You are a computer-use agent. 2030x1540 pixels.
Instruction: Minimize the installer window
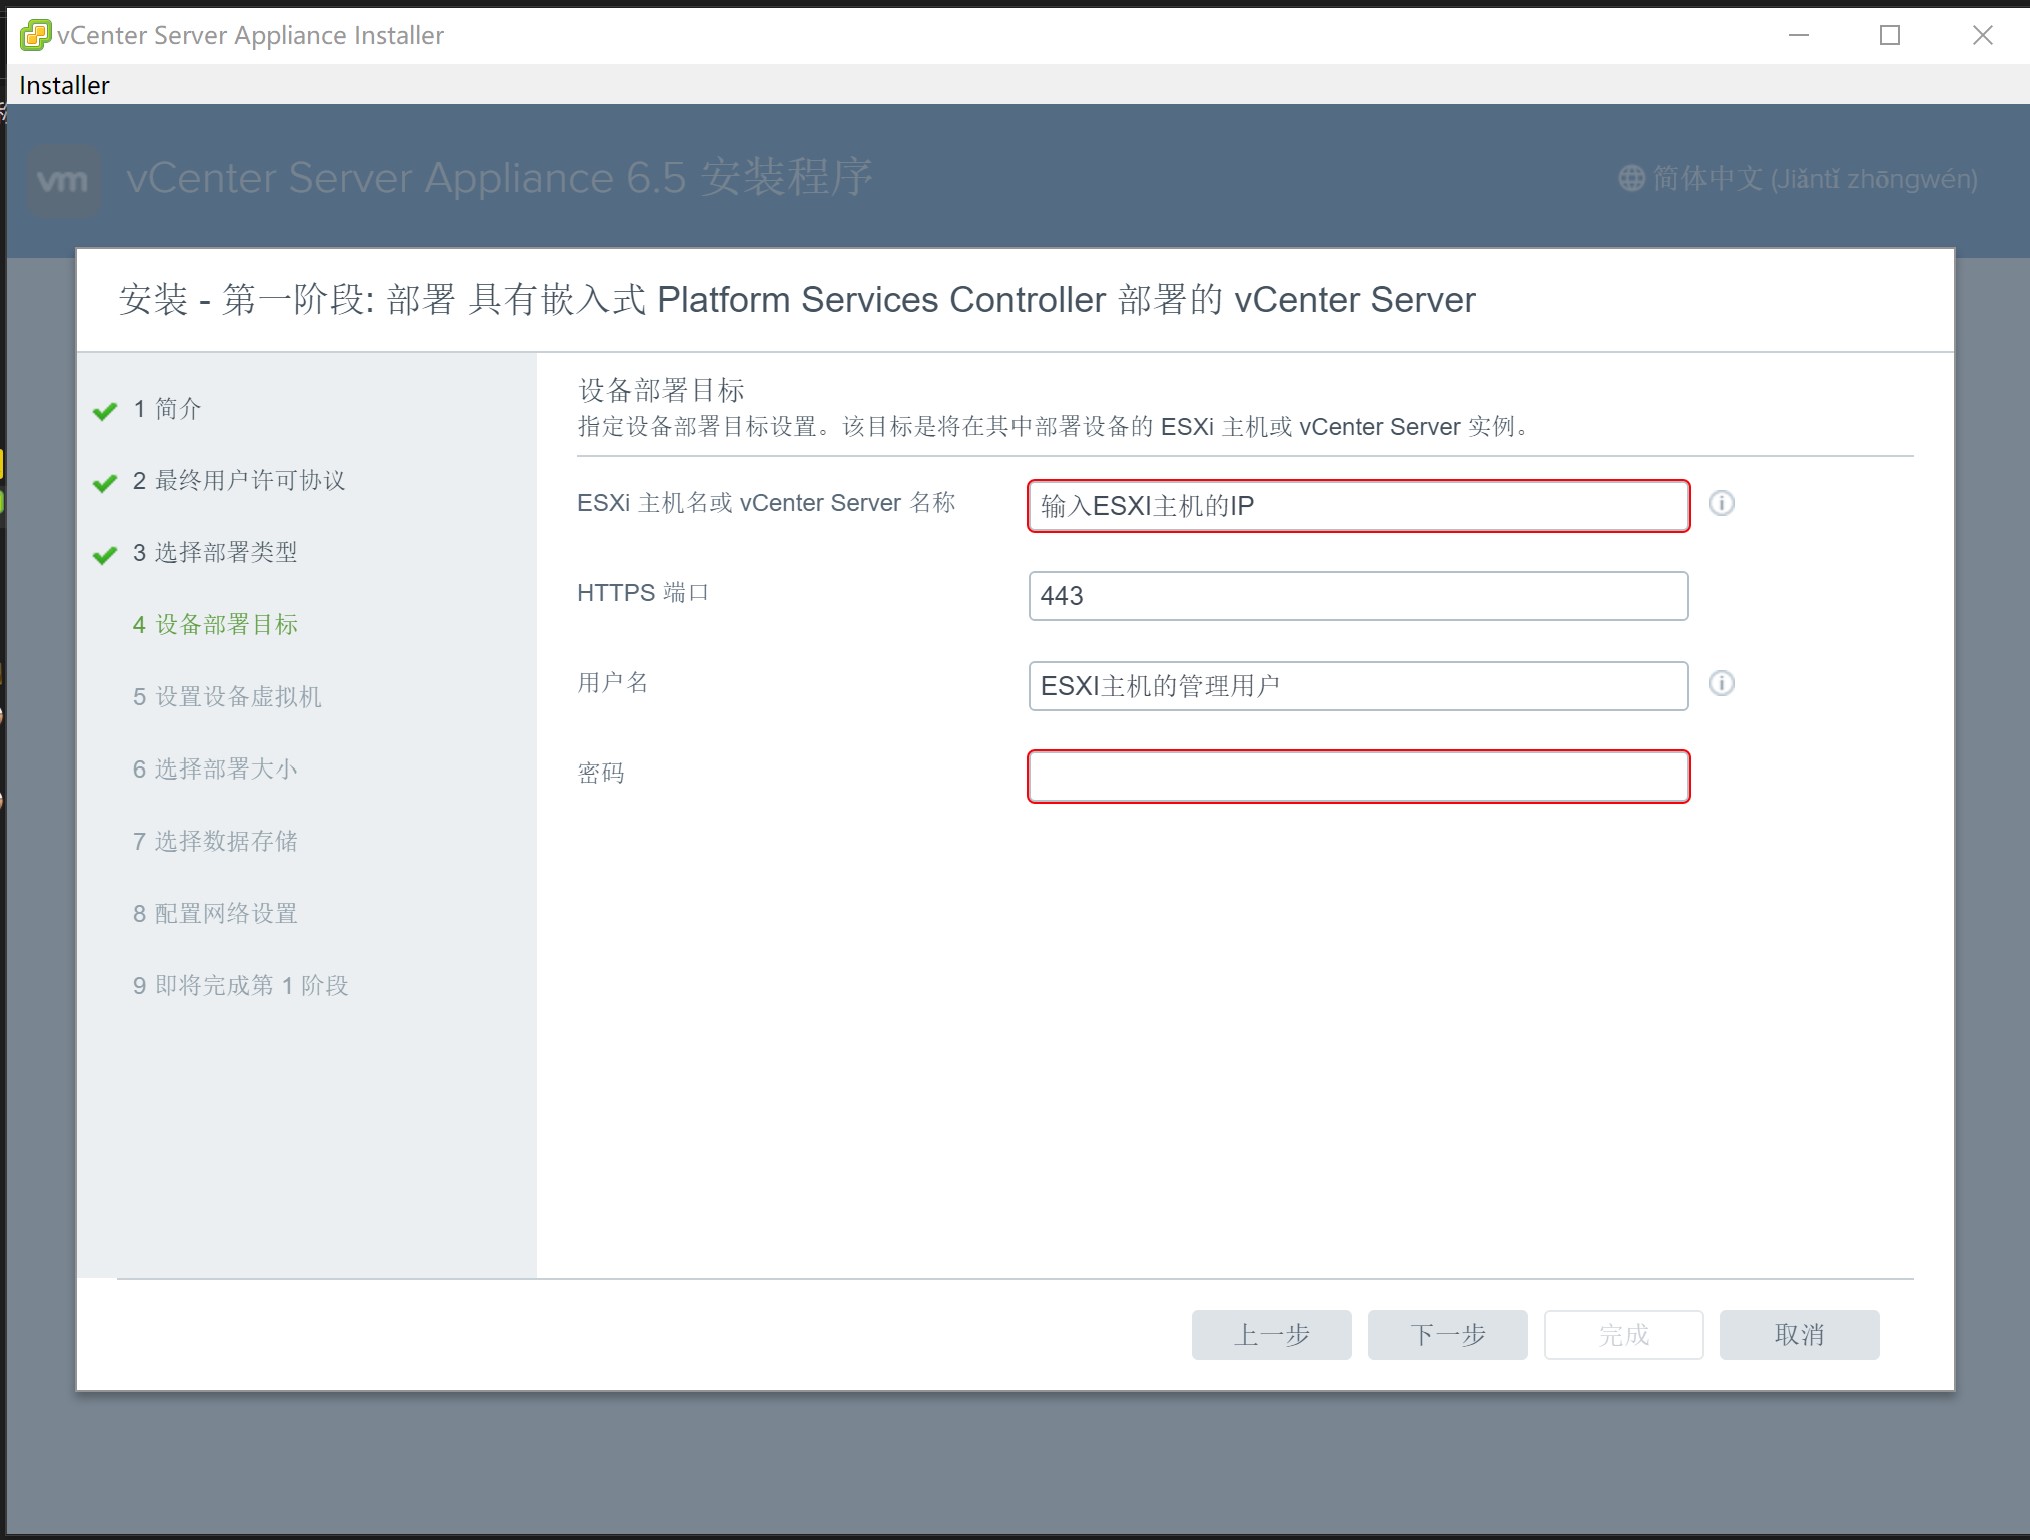click(1799, 35)
